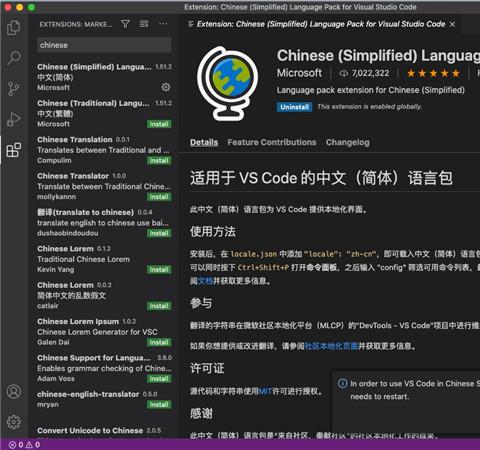Screen dimensions: 480x450
Task: Install Chinese Translator by mollykannn
Action: 159,197
